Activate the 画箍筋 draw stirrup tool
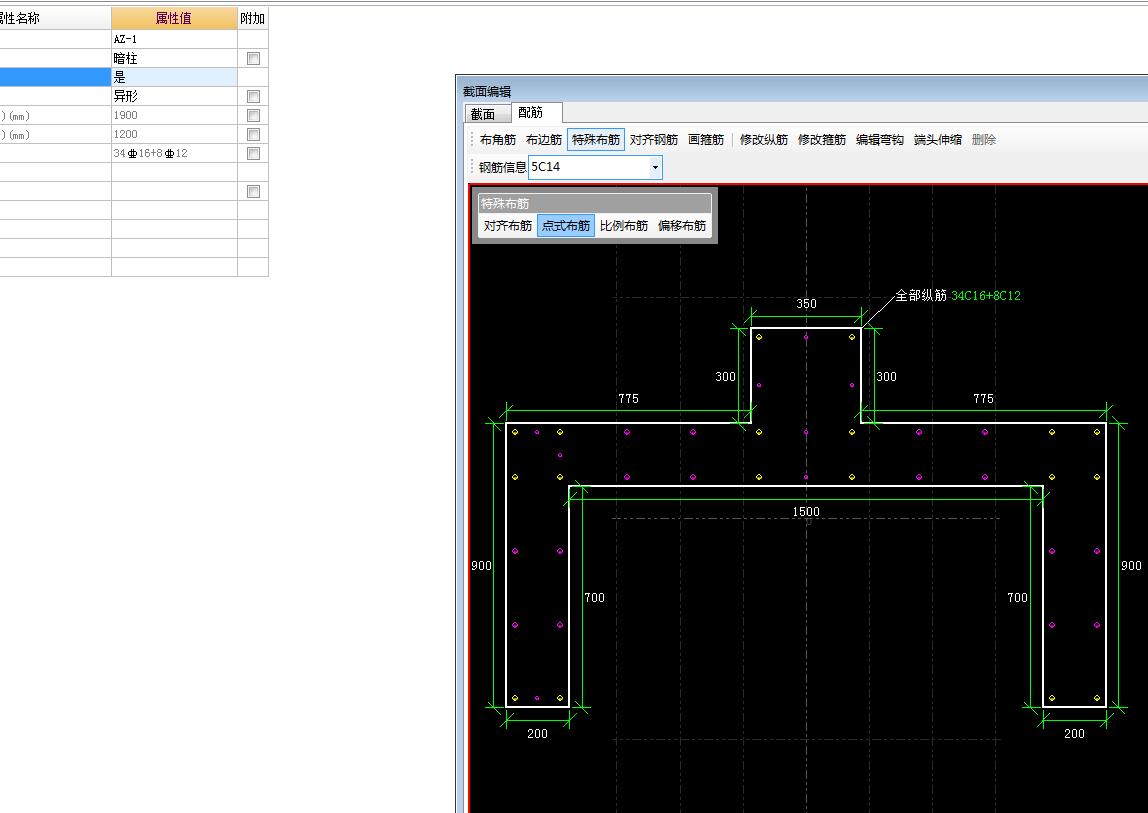Image resolution: width=1148 pixels, height=813 pixels. 706,139
